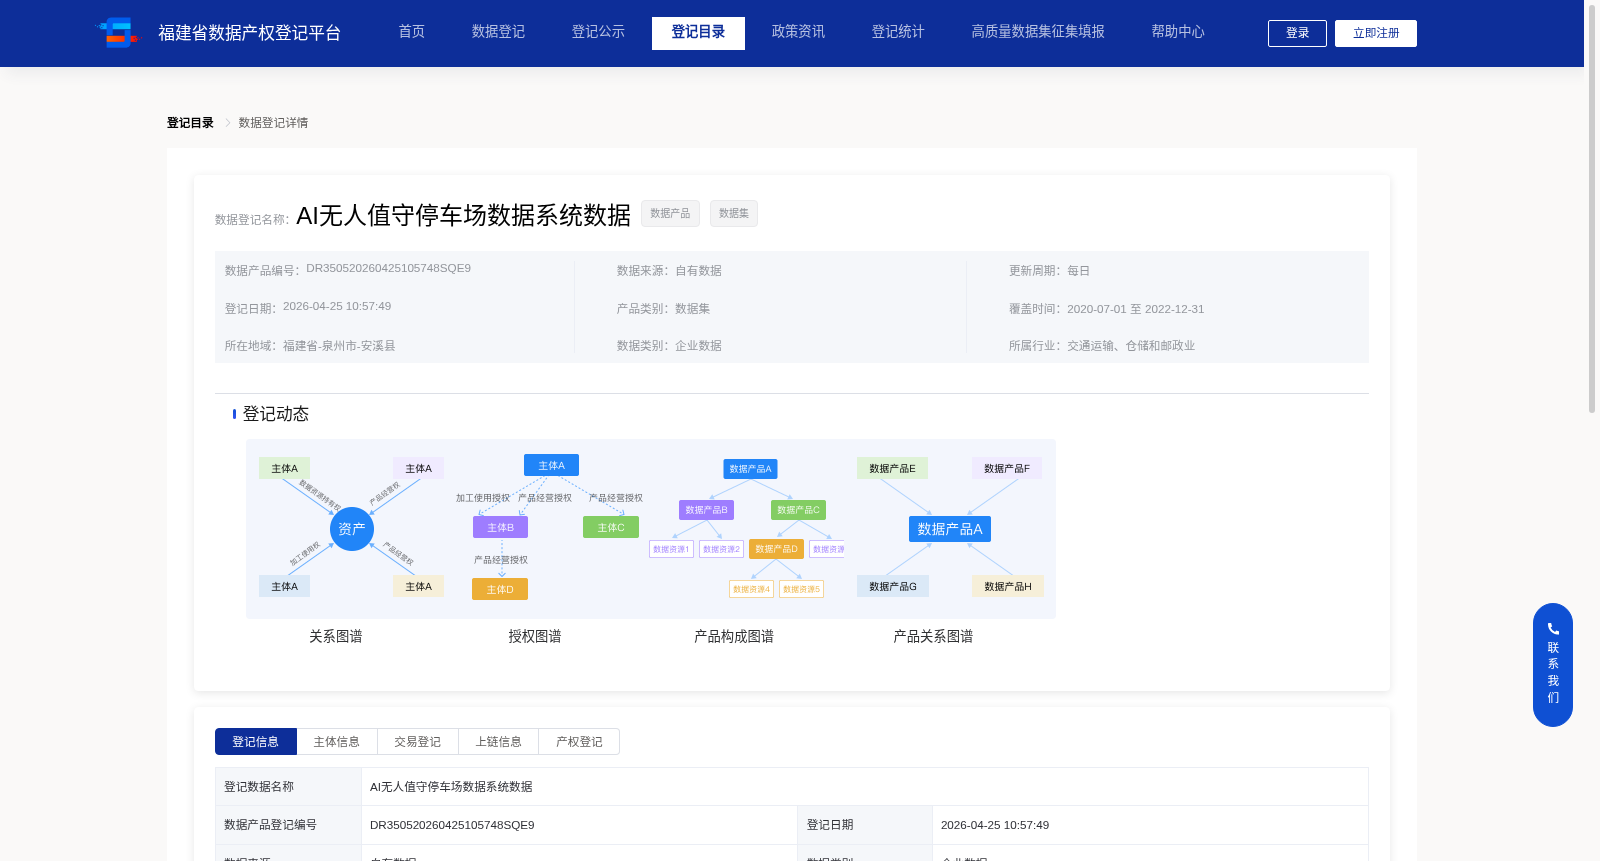Image resolution: width=1600 pixels, height=861 pixels.
Task: Switch to the 上链信息 tab
Action: click(x=498, y=741)
